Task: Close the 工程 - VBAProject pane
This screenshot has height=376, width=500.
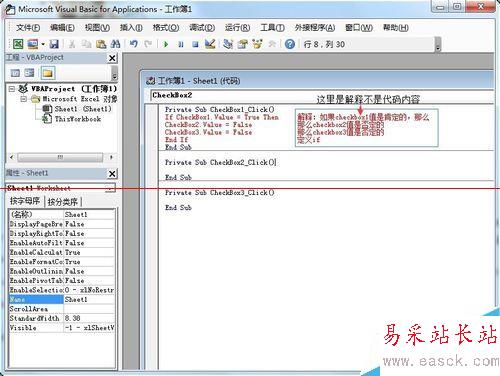Action: point(112,58)
